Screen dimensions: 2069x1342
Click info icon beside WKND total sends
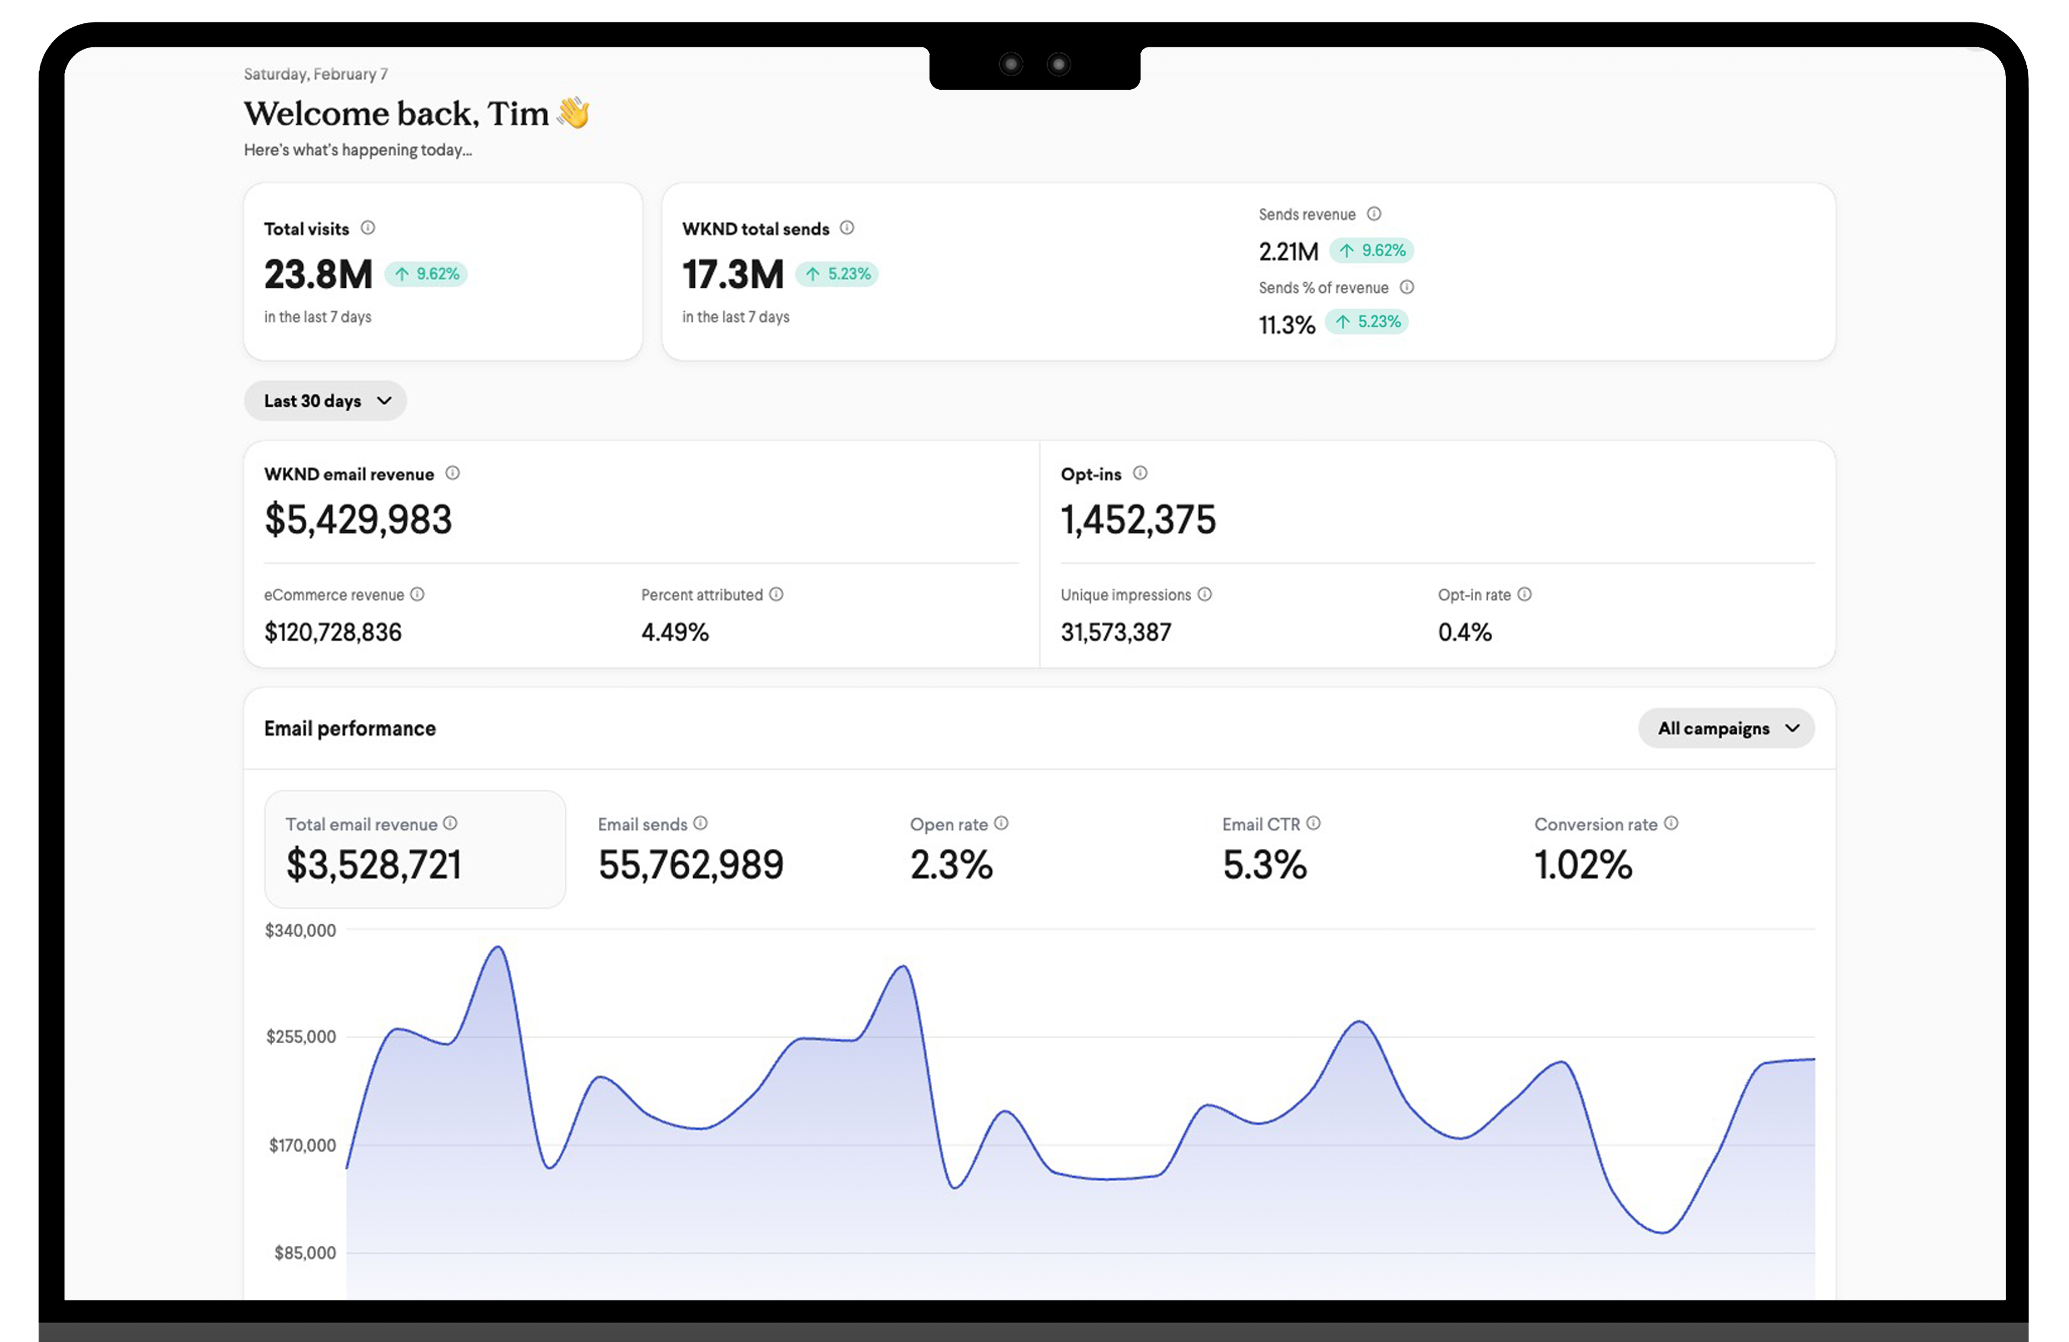click(847, 228)
